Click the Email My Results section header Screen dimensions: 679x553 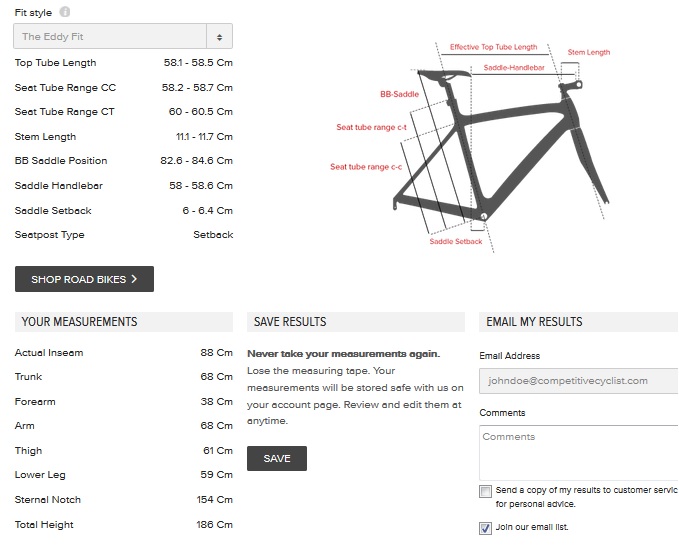click(x=534, y=322)
